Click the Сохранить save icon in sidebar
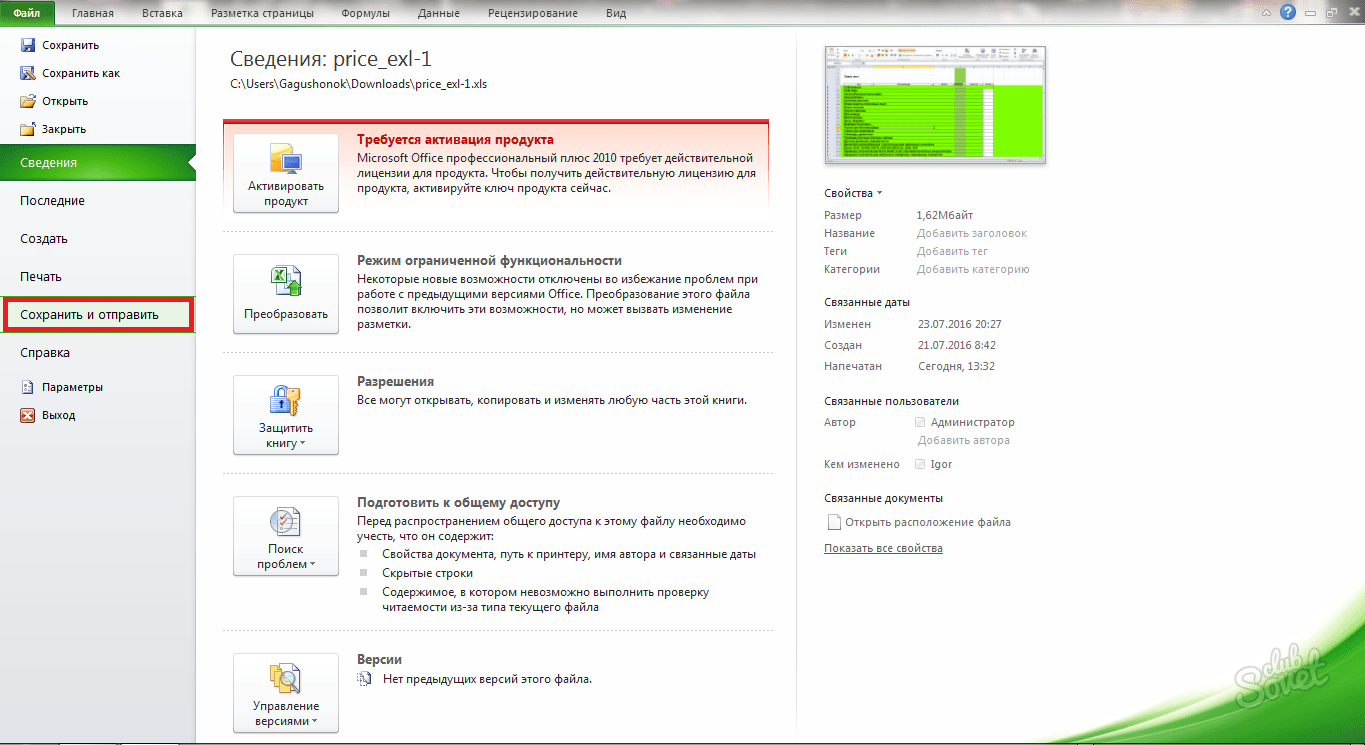 [28, 45]
